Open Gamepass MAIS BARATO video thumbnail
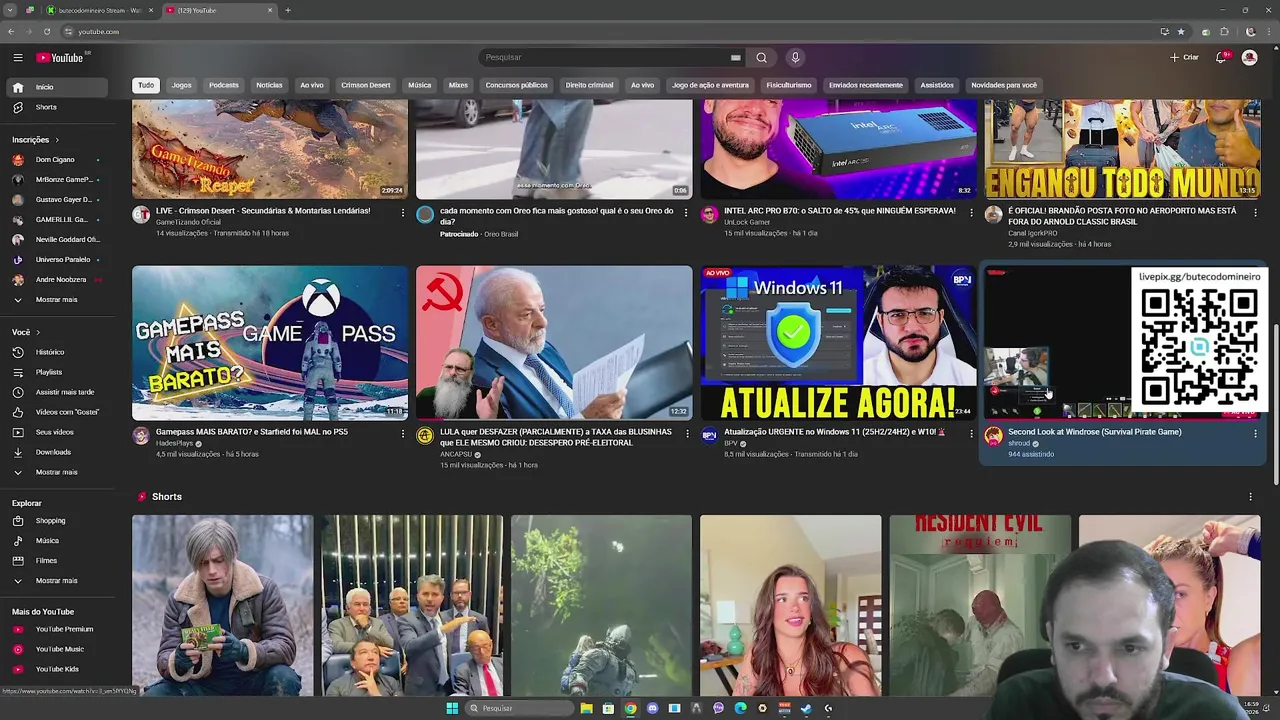The image size is (1280, 720). pyautogui.click(x=270, y=343)
